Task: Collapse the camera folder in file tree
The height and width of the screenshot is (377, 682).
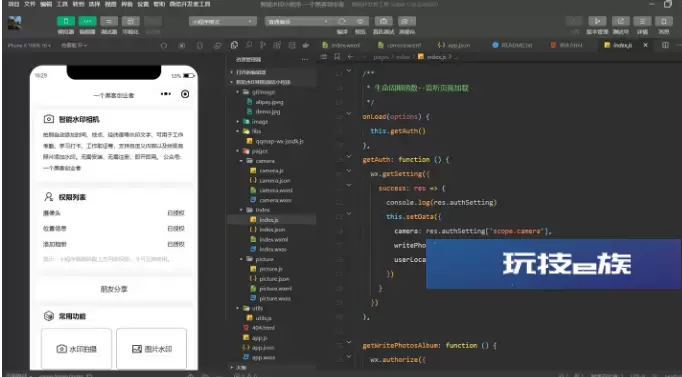Action: click(261, 161)
